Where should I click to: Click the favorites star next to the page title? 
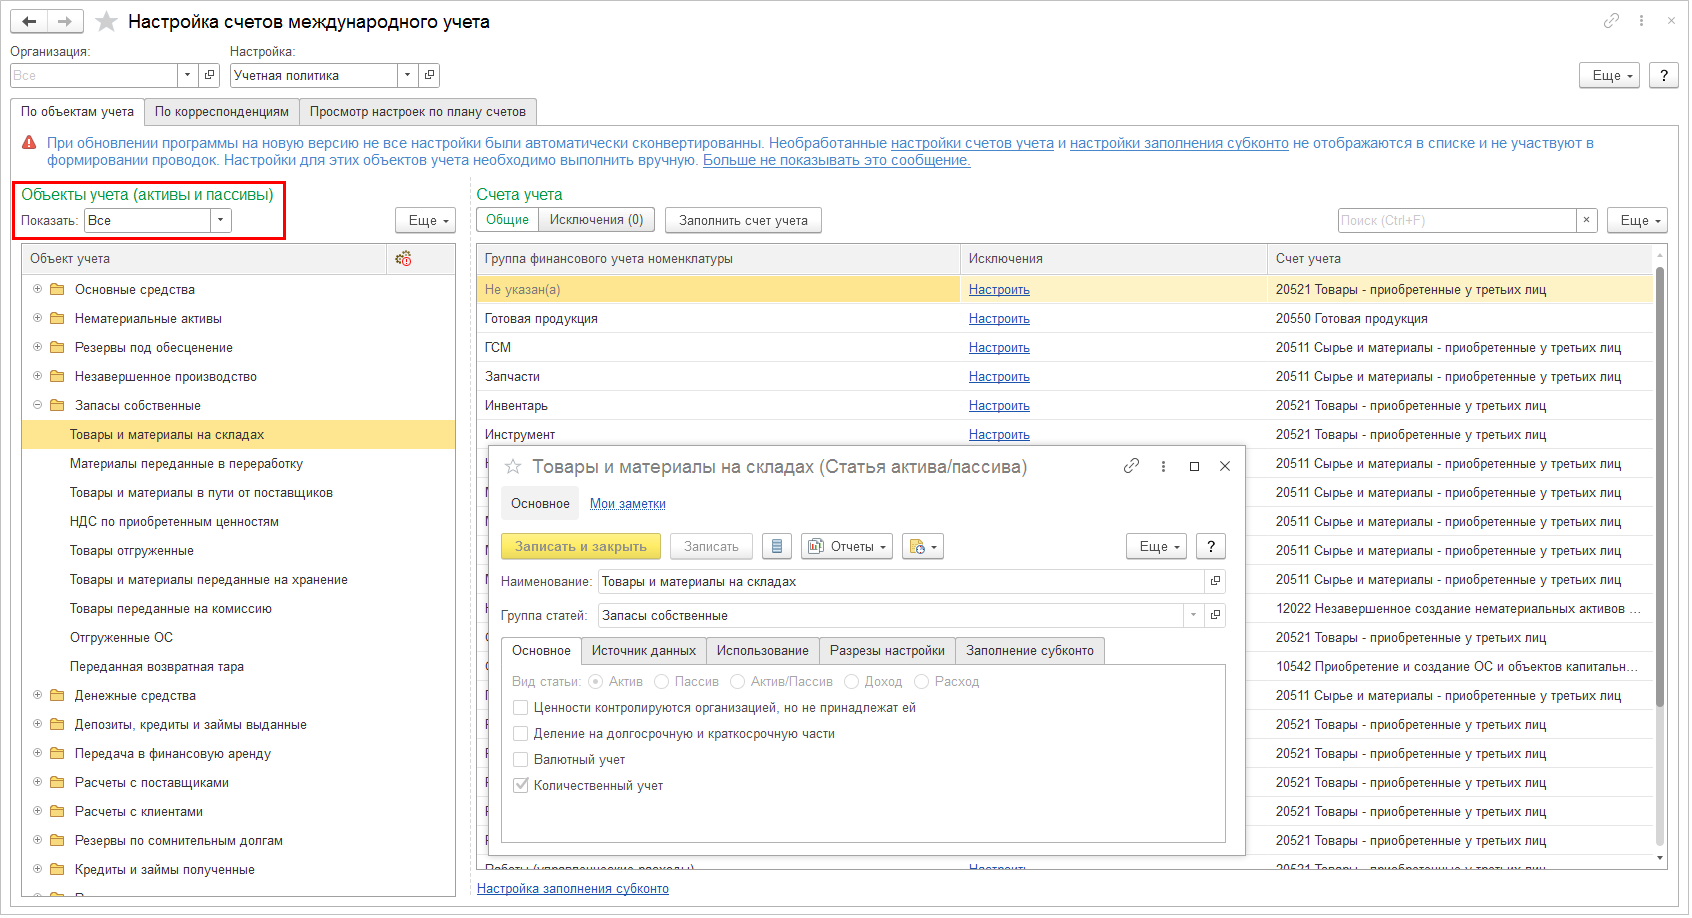point(107,21)
